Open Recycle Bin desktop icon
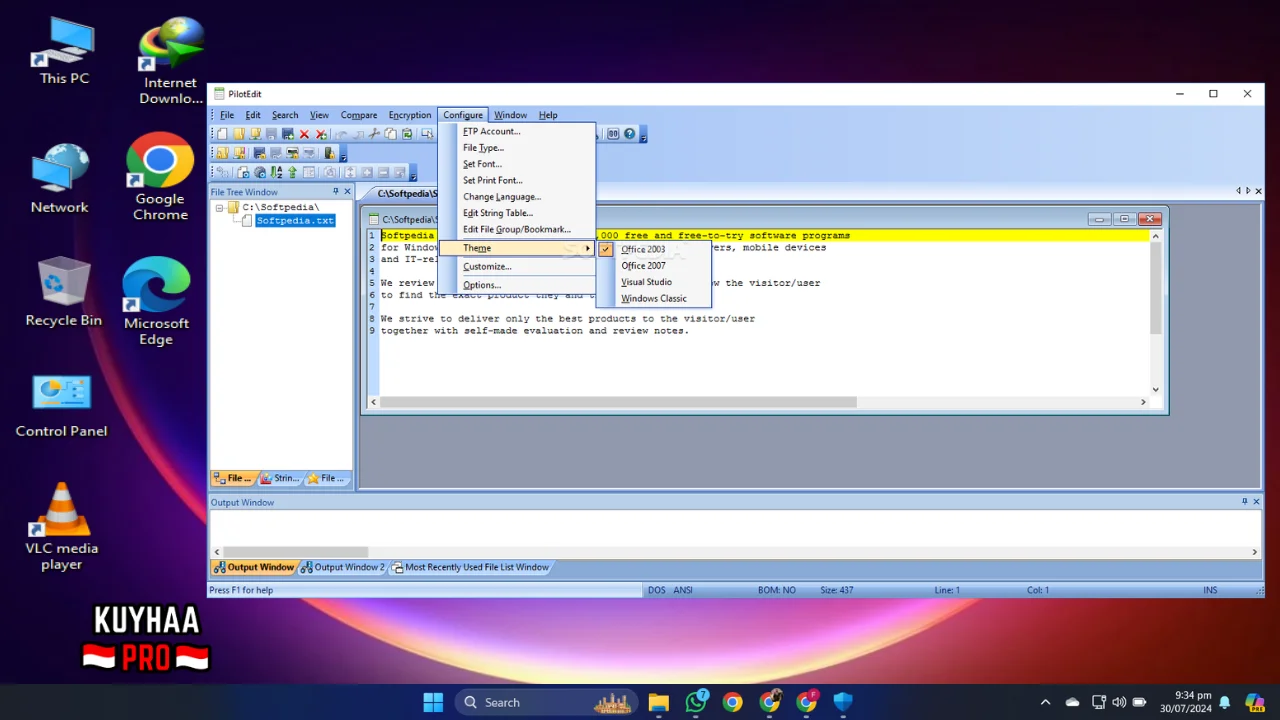 pyautogui.click(x=63, y=292)
